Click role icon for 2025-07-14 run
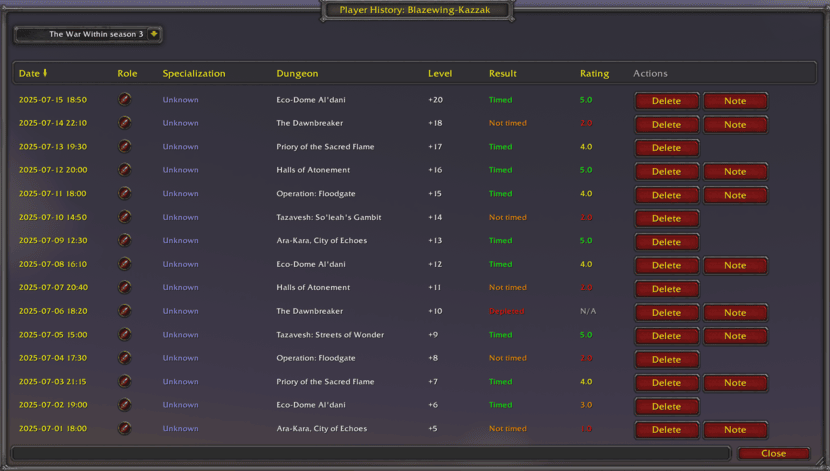Image resolution: width=830 pixels, height=471 pixels. tap(124, 123)
